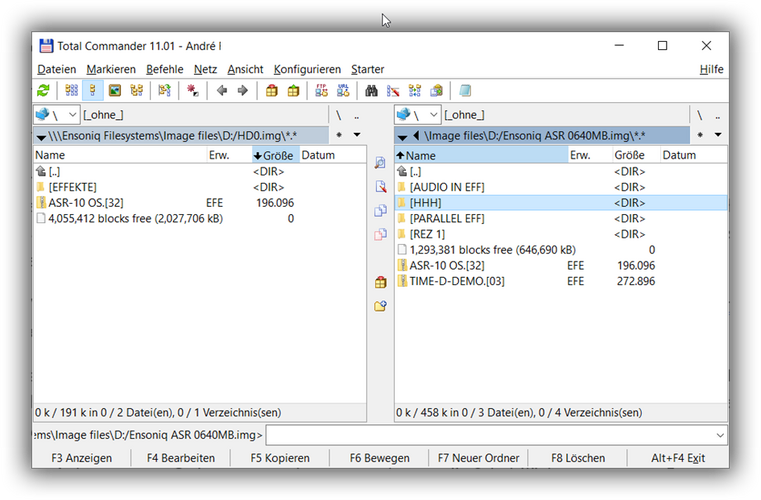761x500 pixels.
Task: Open the Konfigurieren menu
Action: pyautogui.click(x=307, y=69)
